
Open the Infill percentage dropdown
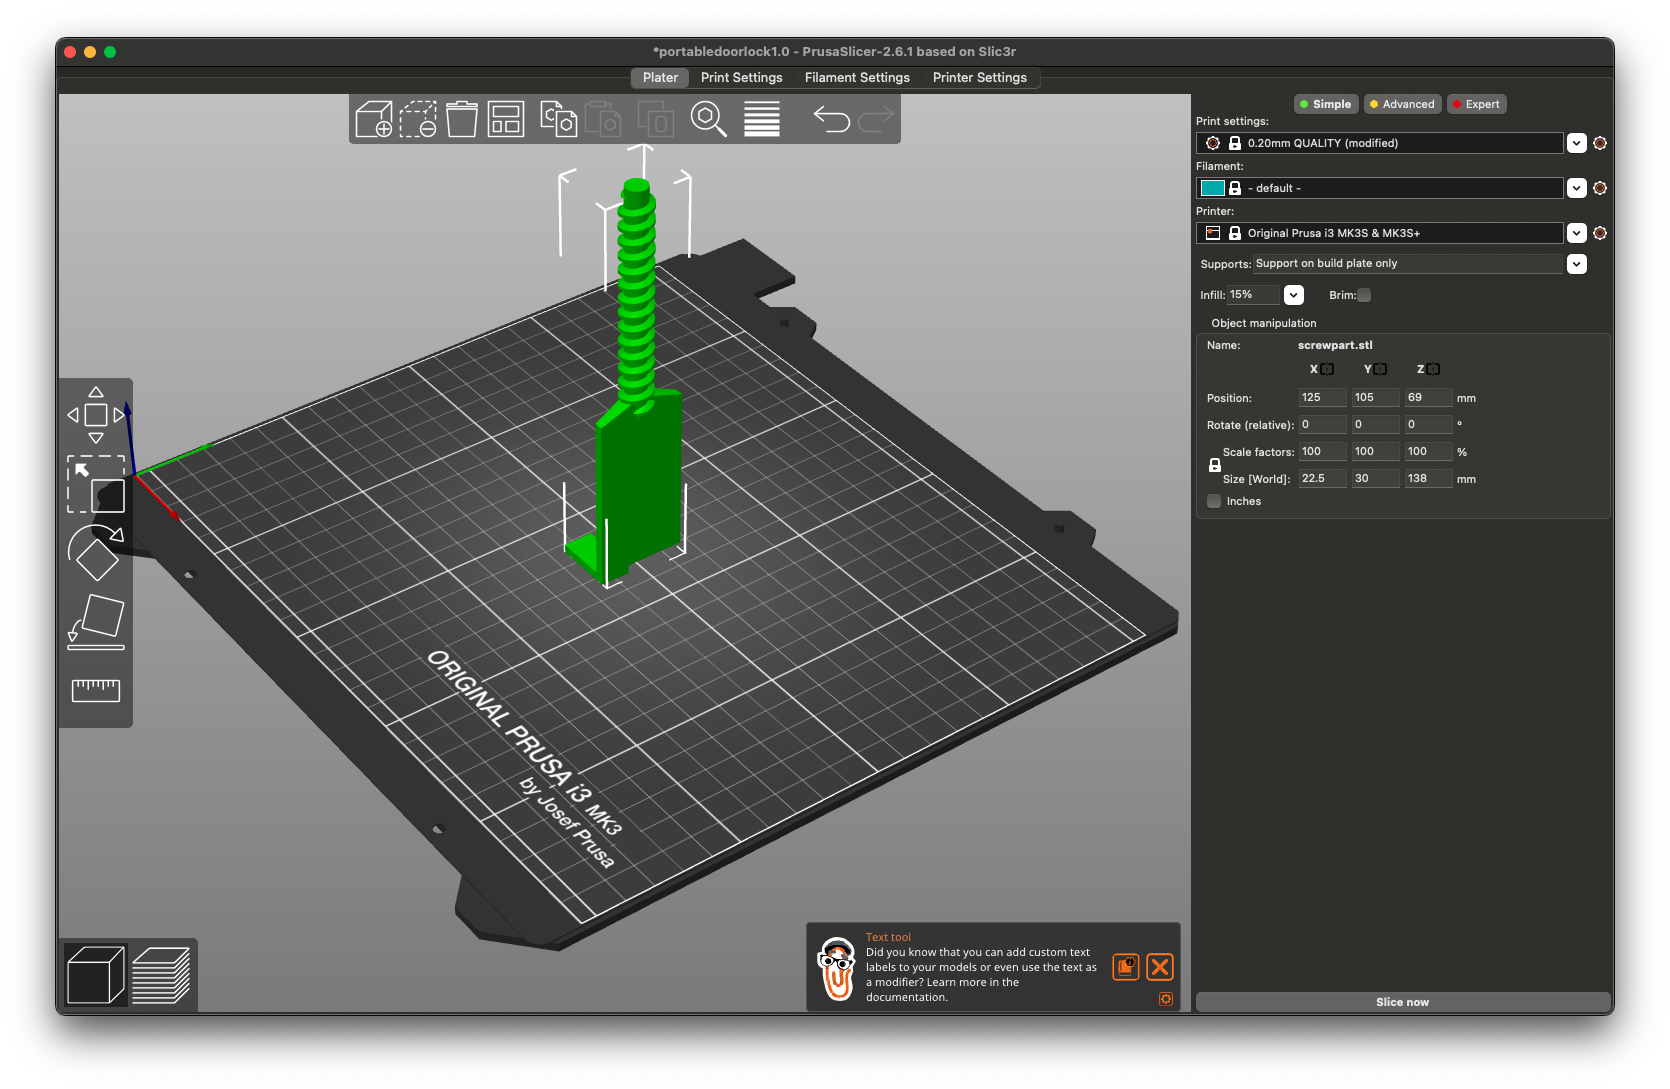pos(1294,295)
